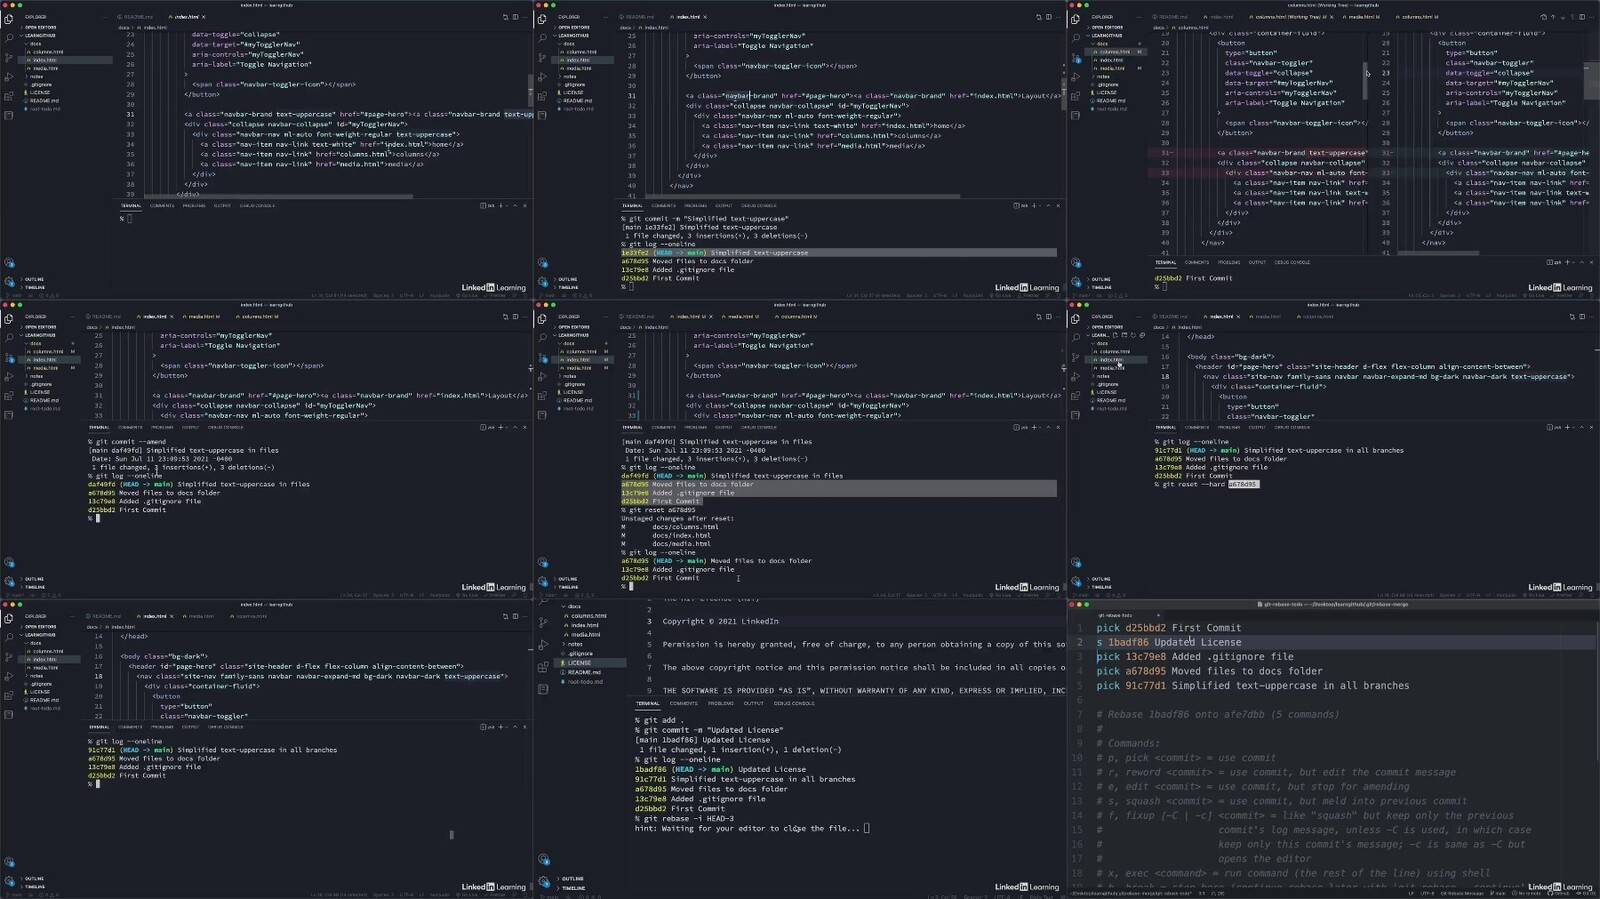Switch to README.md tab in the top-left empty-terminal frame
Viewport: 1600px width, 899px height.
click(137, 17)
